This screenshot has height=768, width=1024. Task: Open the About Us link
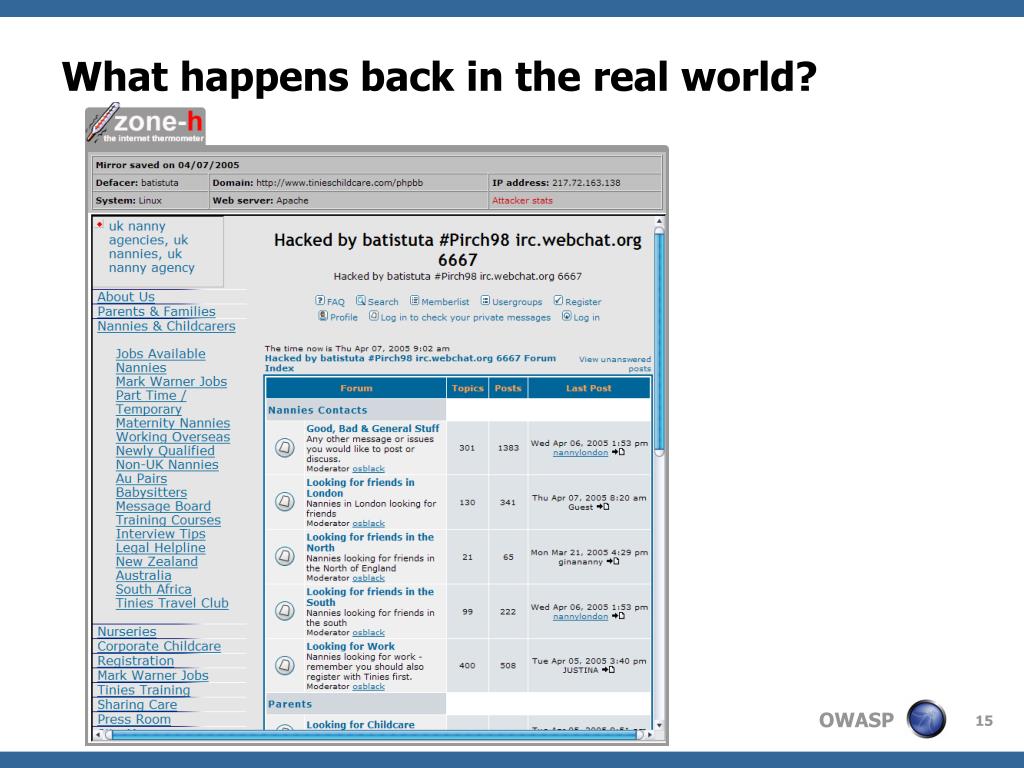[126, 297]
